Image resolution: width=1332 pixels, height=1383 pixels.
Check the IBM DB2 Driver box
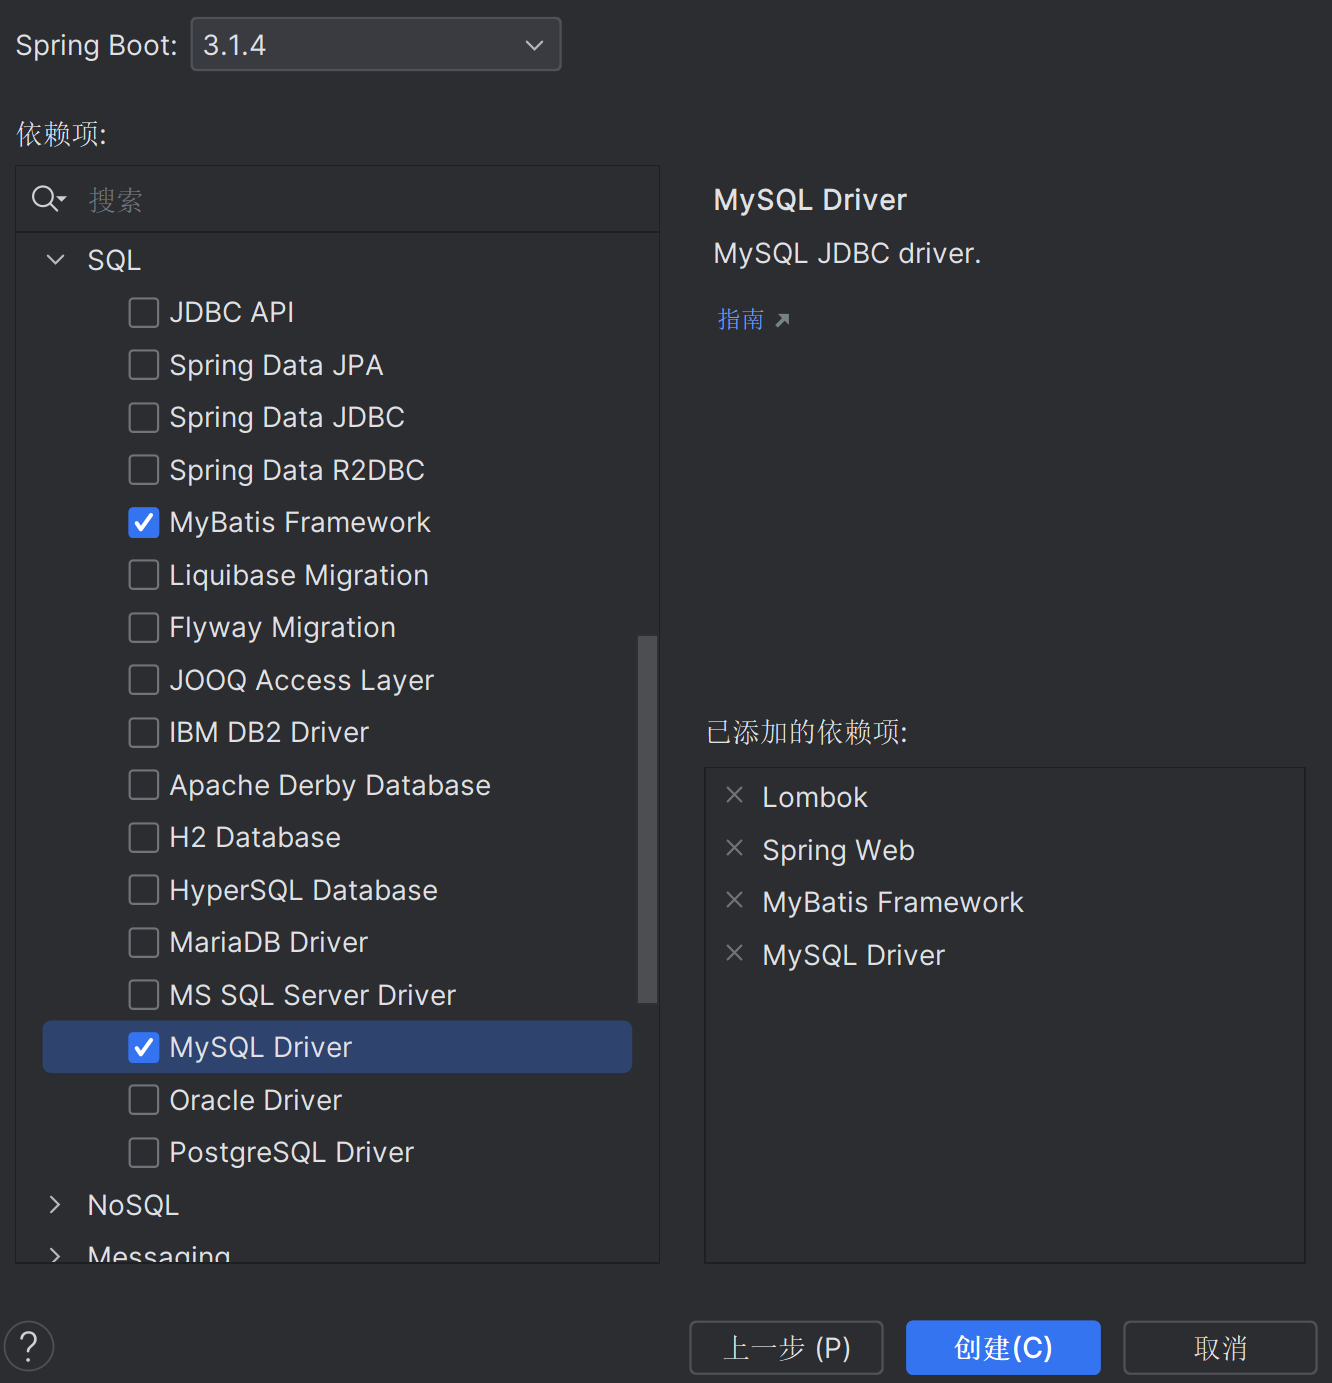pyautogui.click(x=144, y=732)
